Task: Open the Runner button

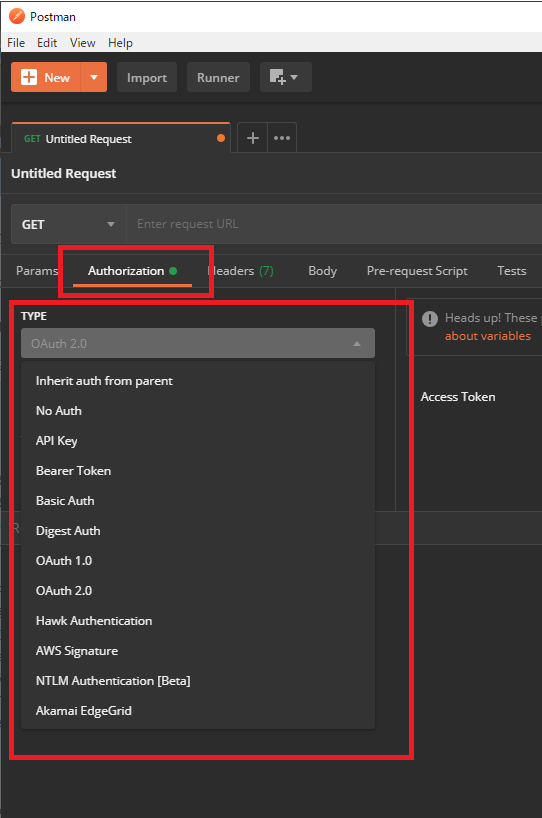Action: tap(218, 77)
